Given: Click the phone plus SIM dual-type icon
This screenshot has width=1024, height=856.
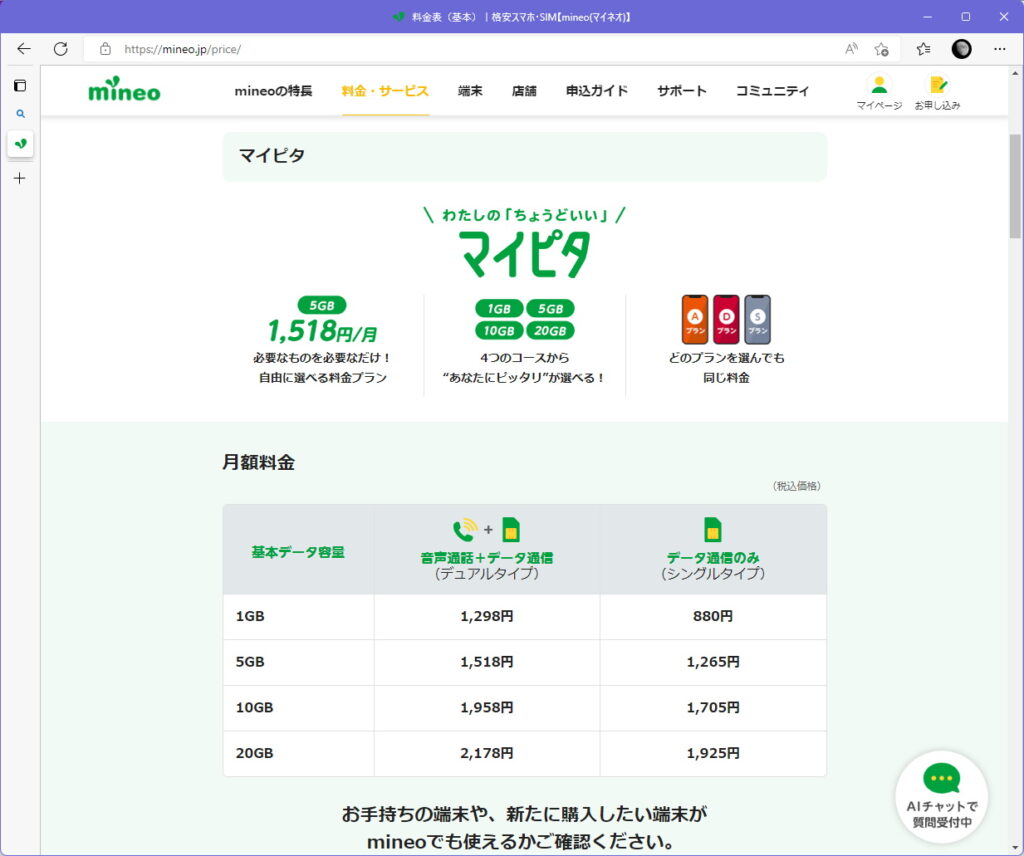Looking at the screenshot, I should pos(487,530).
